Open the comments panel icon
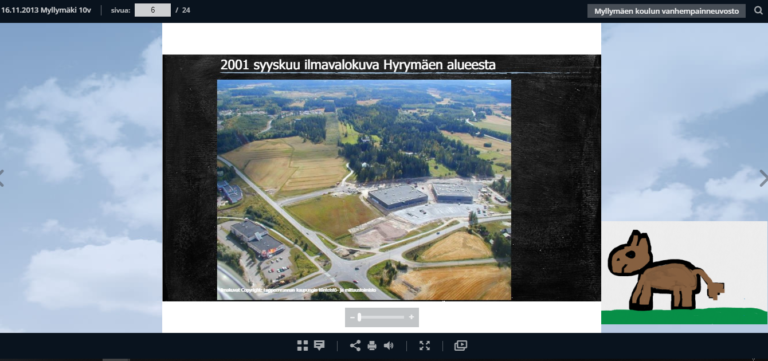Image resolution: width=768 pixels, height=361 pixels. click(319, 345)
